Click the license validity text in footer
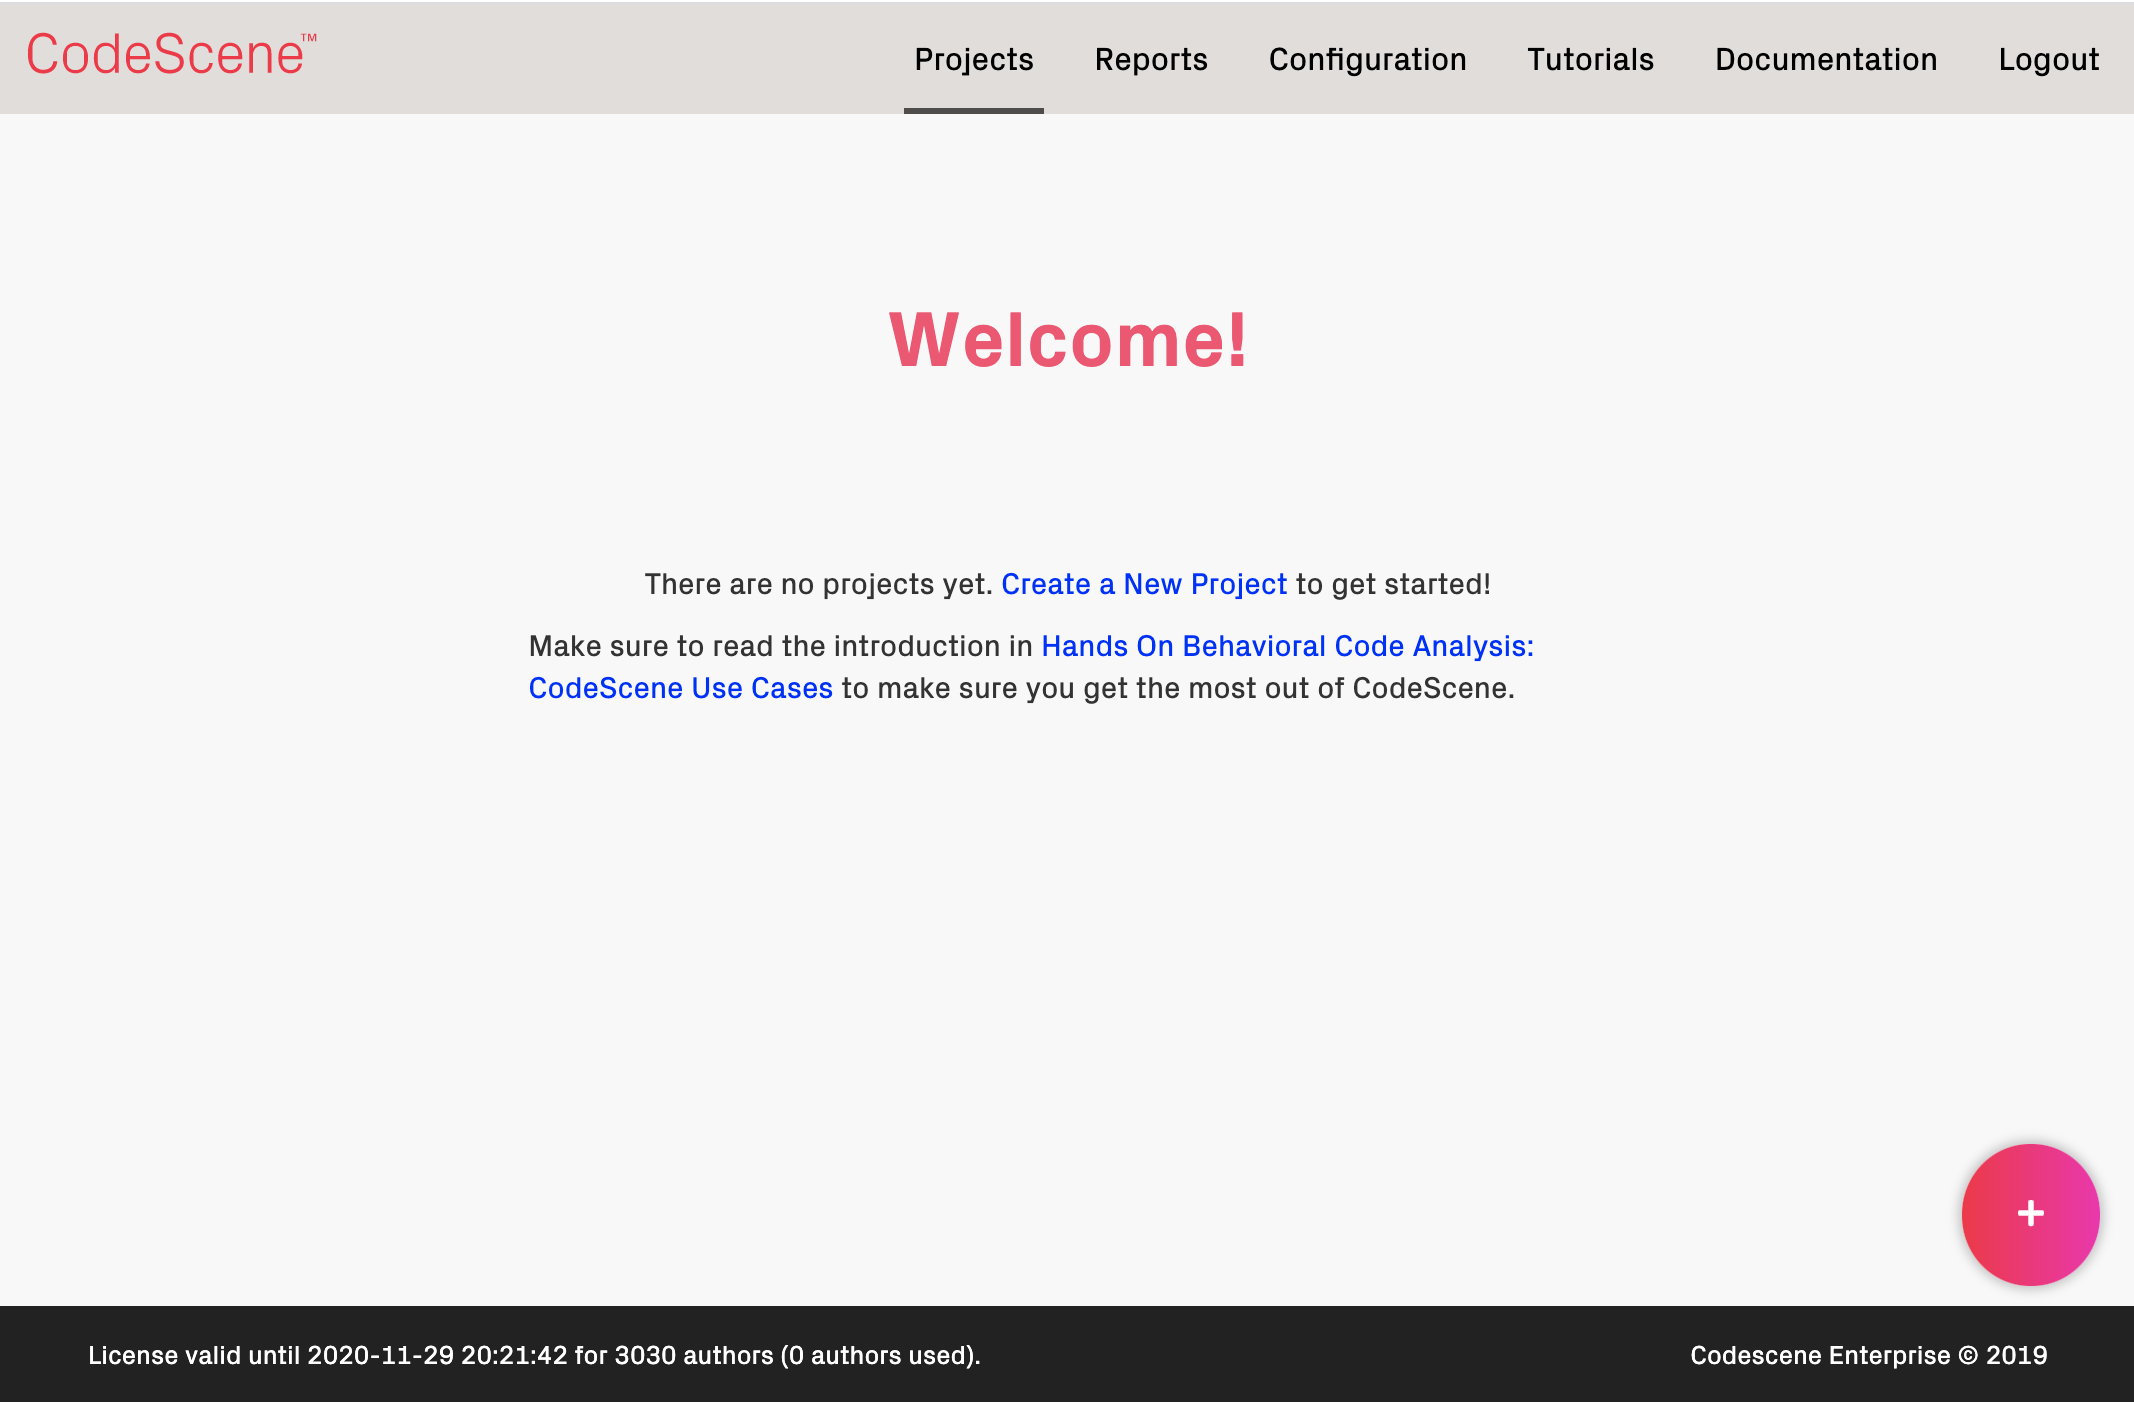This screenshot has height=1402, width=2134. [534, 1355]
